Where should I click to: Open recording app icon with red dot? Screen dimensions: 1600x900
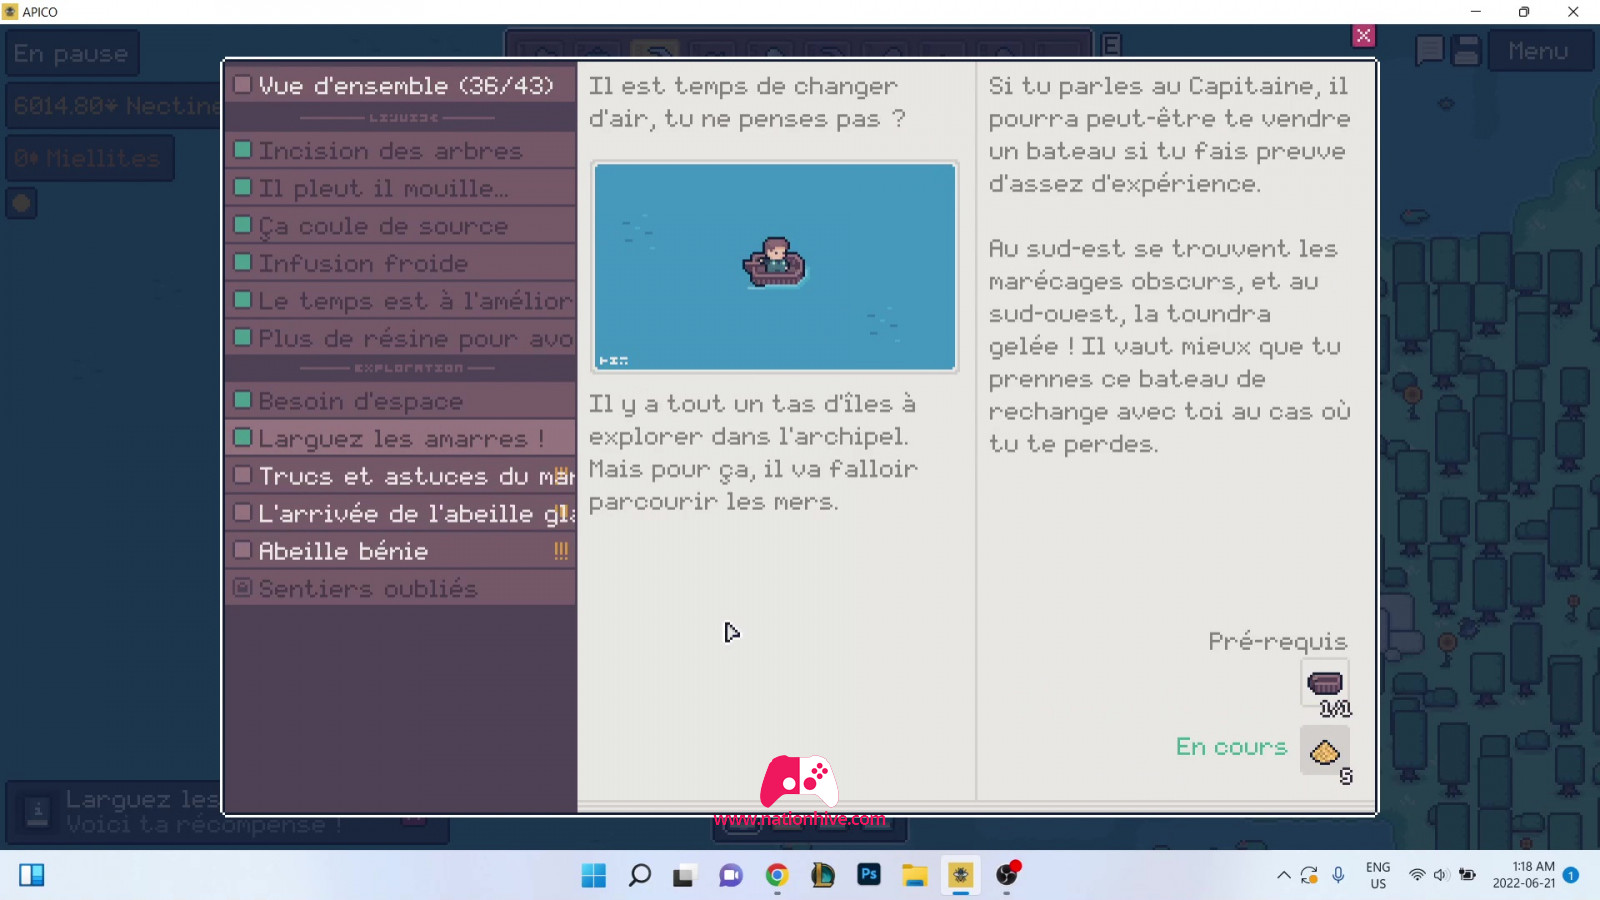click(1007, 876)
